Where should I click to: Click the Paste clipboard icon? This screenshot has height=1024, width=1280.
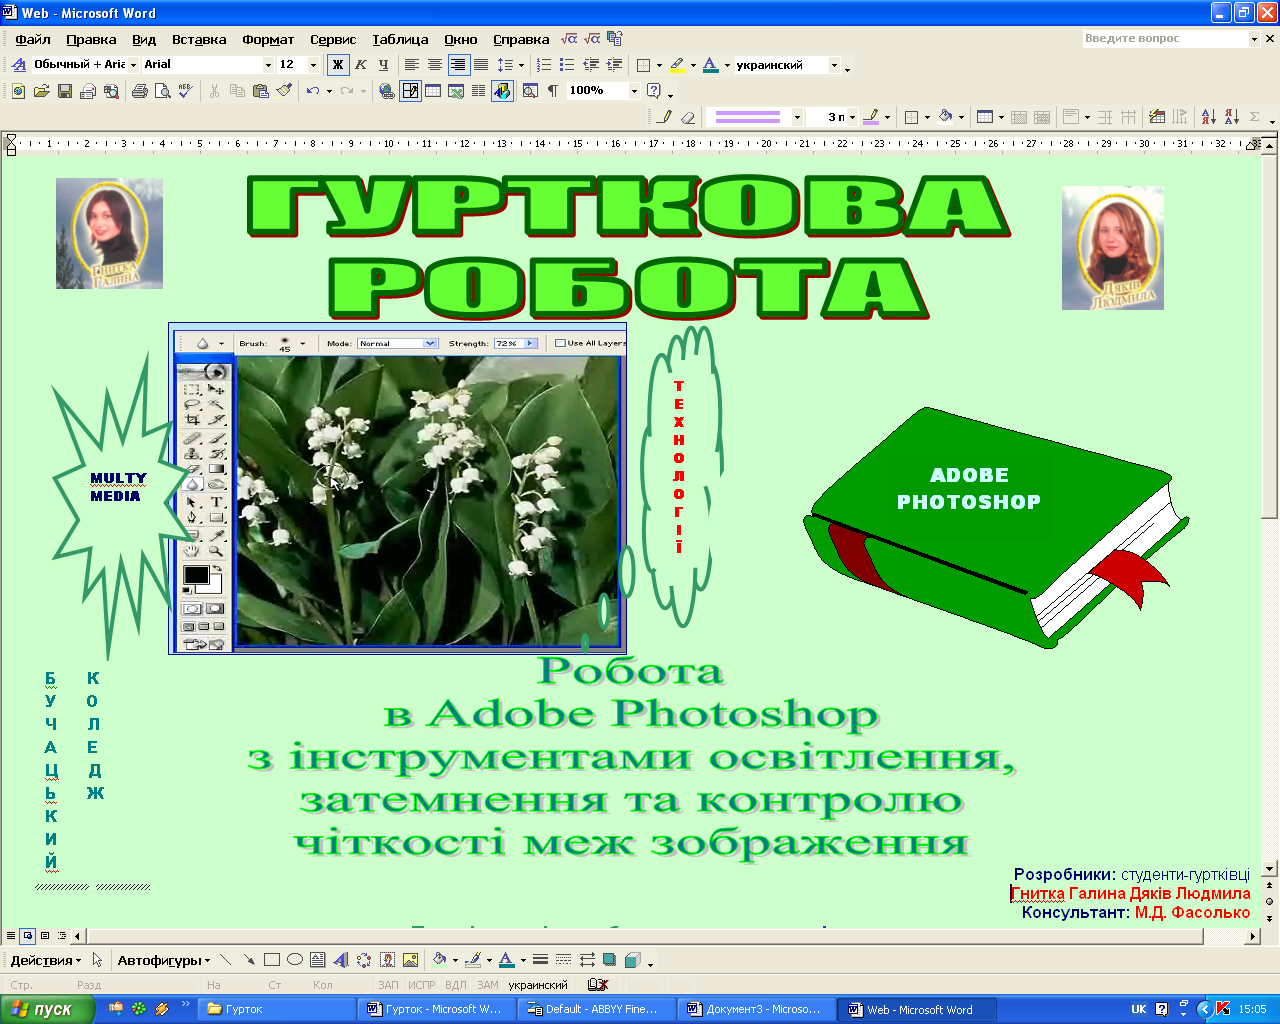coord(261,91)
